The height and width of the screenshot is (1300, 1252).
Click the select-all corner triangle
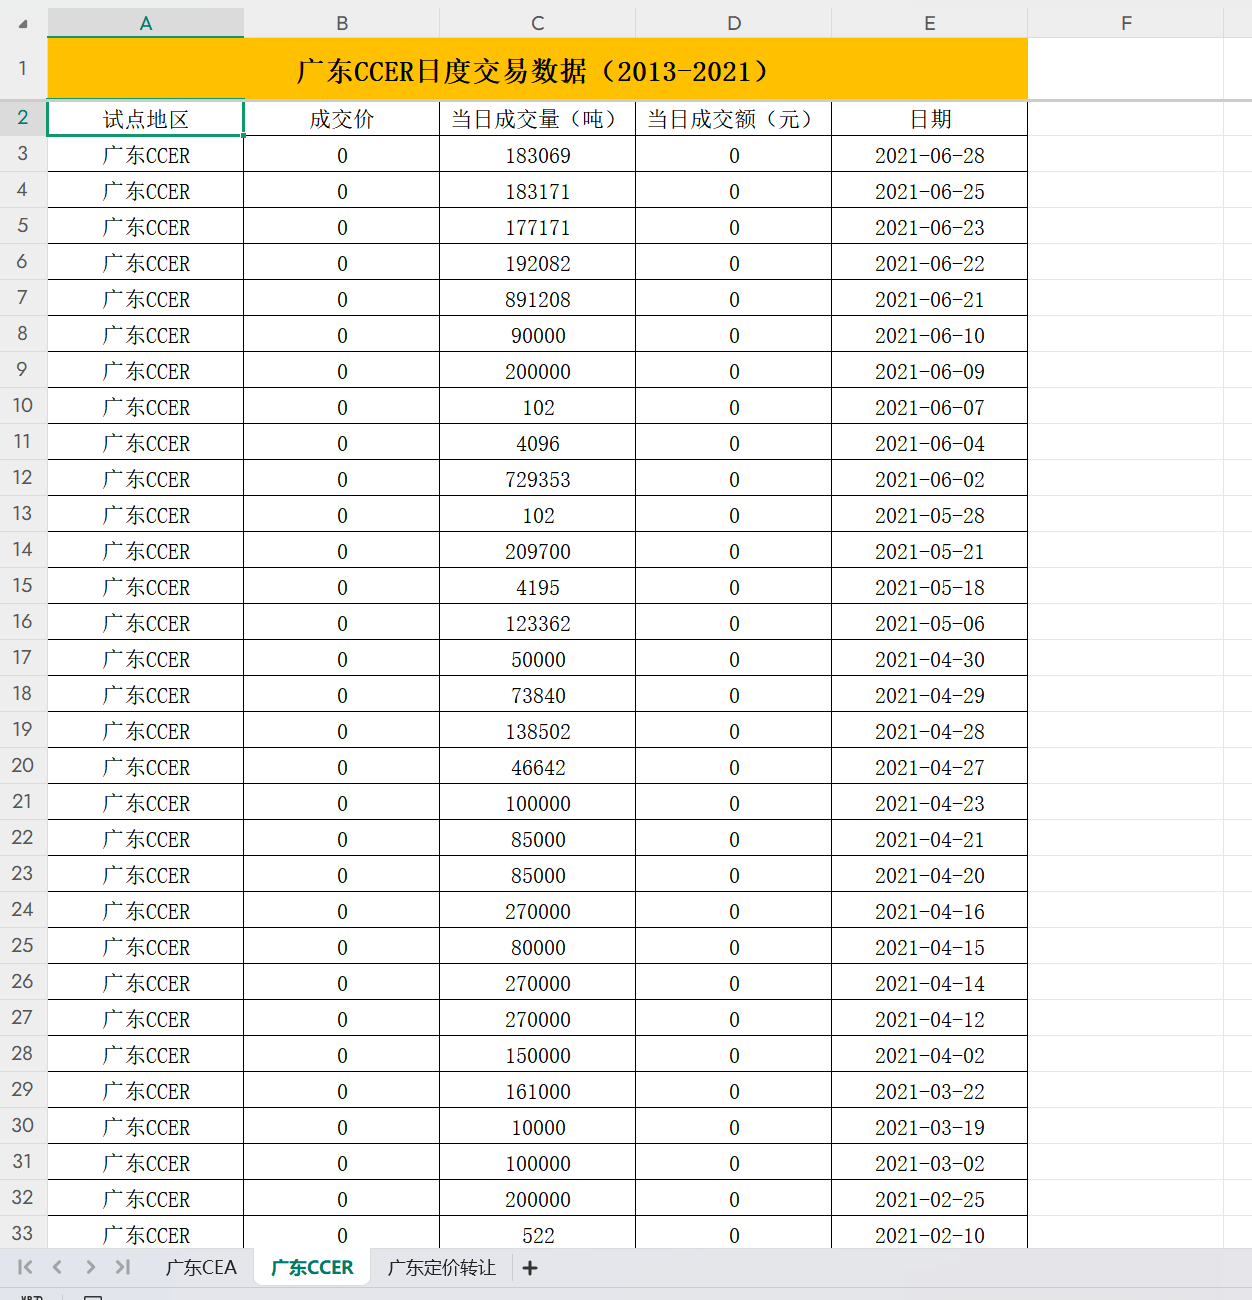(23, 23)
